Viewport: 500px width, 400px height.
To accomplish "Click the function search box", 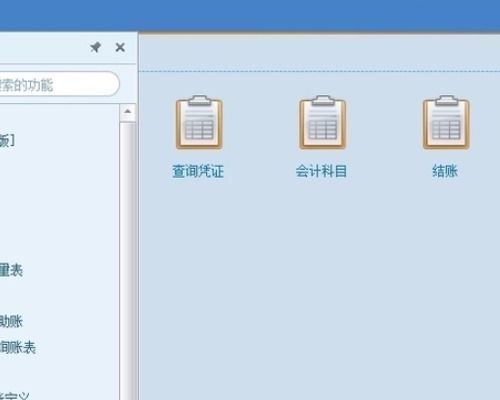I will (58, 84).
